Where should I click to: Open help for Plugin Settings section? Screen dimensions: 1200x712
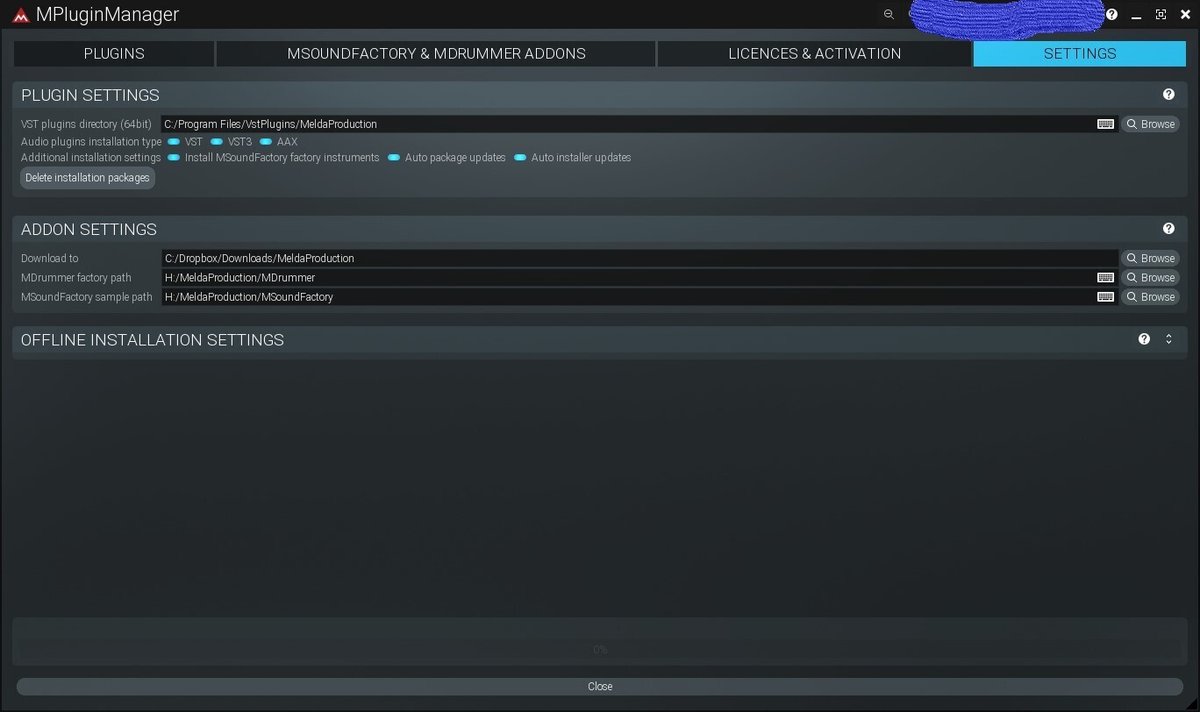pos(1168,95)
